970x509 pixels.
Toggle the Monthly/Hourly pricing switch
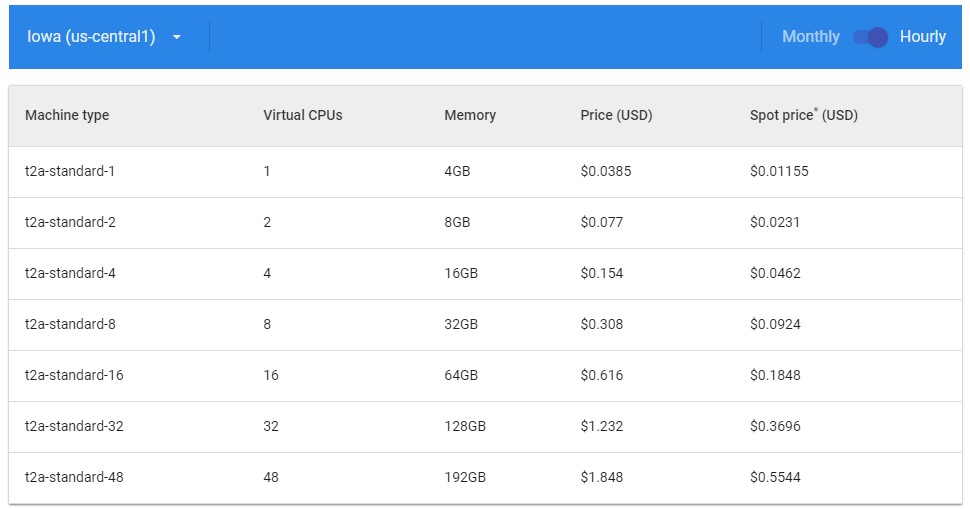point(870,37)
